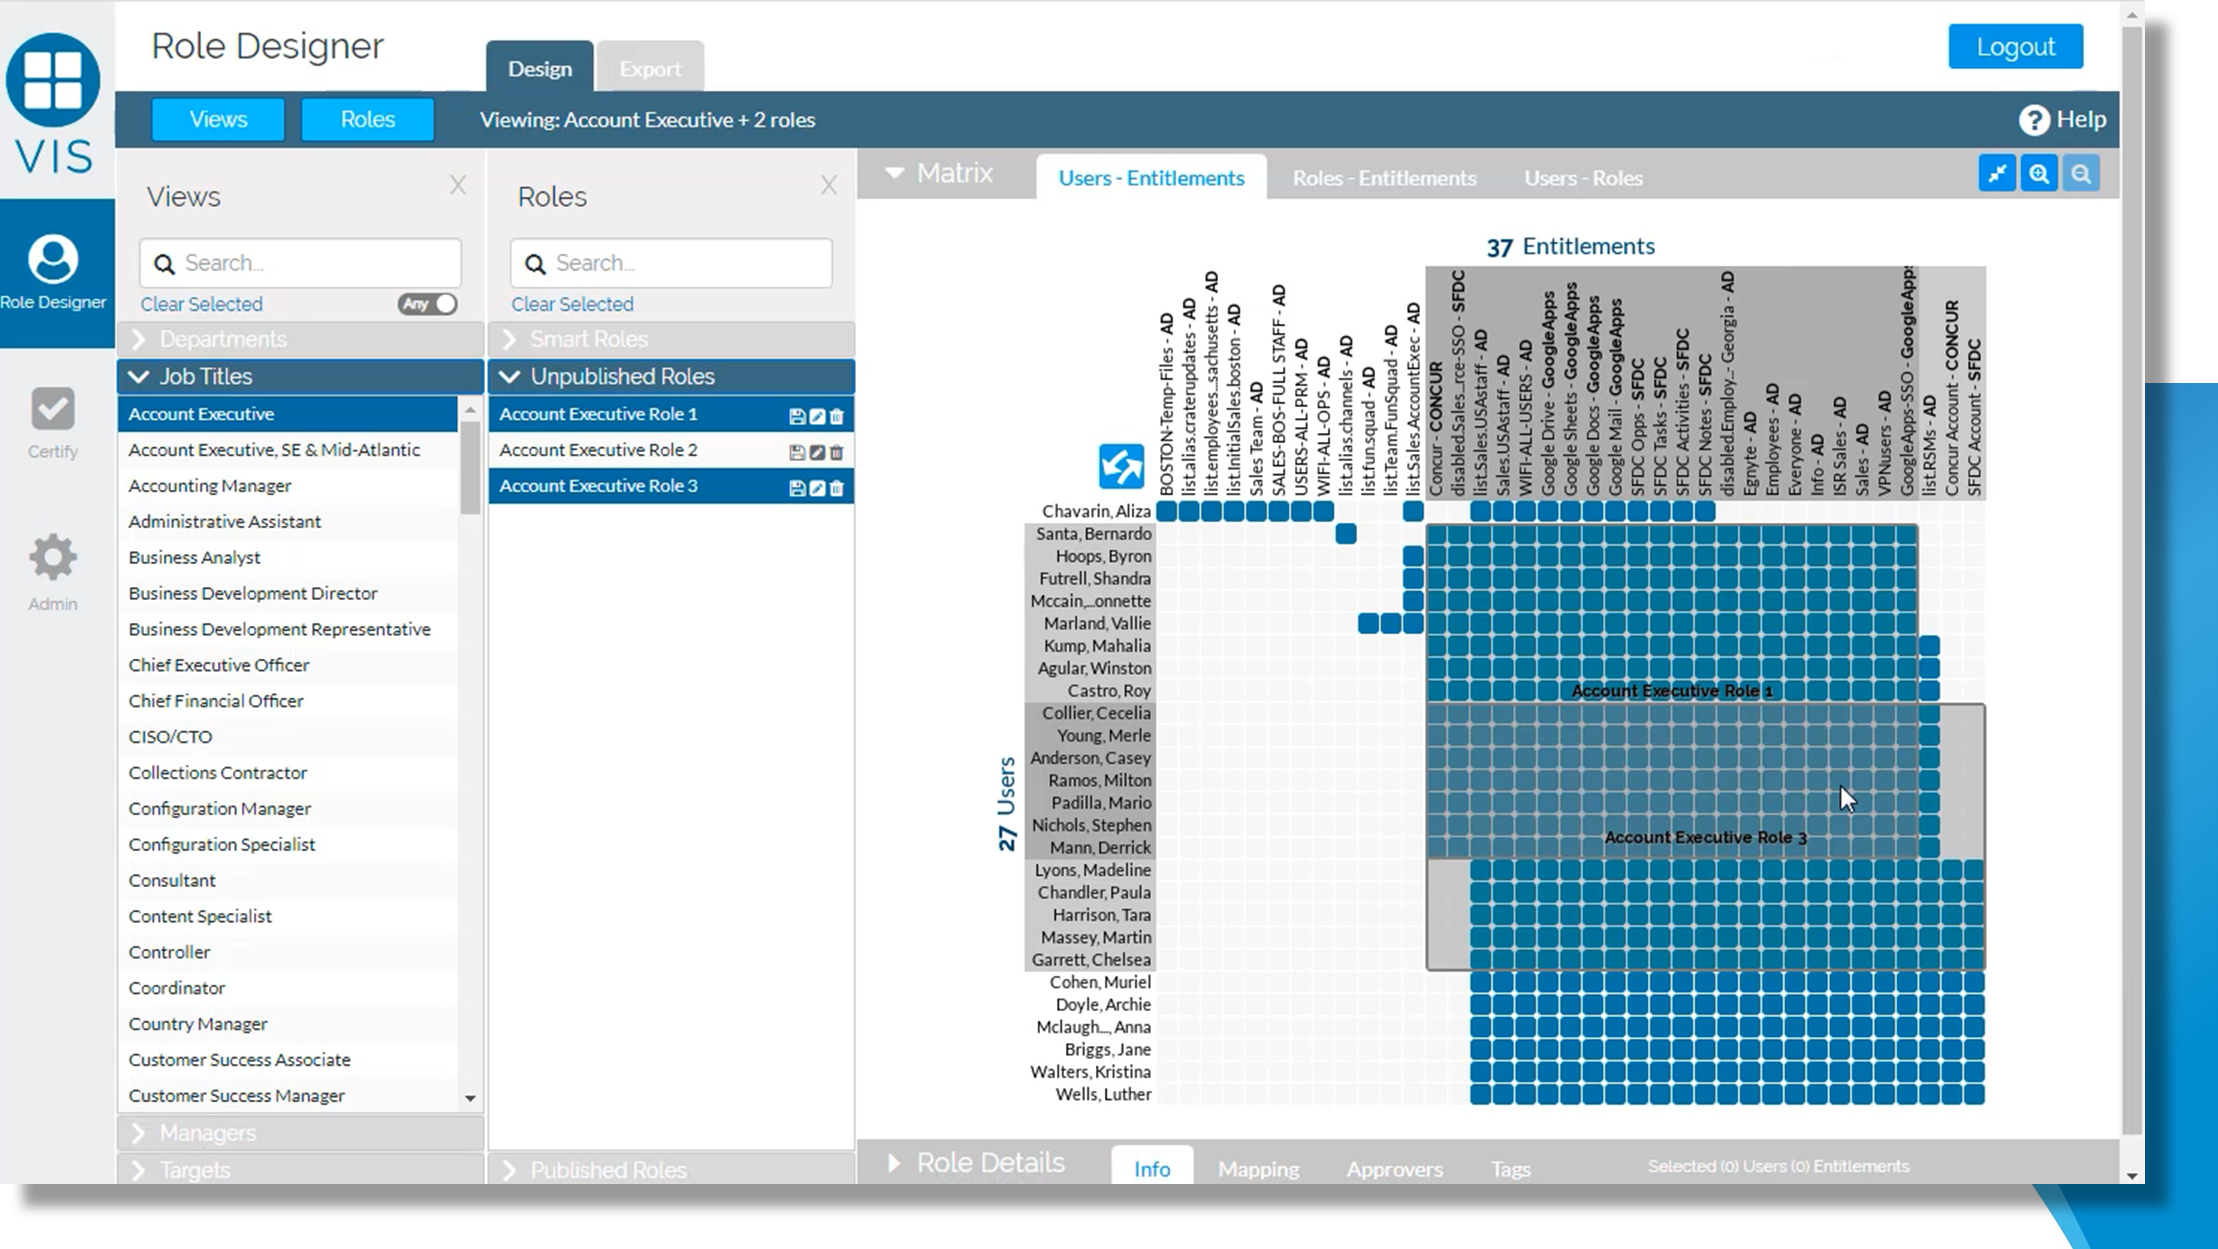The image size is (2218, 1249).
Task: Switch to Users - Roles matrix tab
Action: coord(1584,178)
